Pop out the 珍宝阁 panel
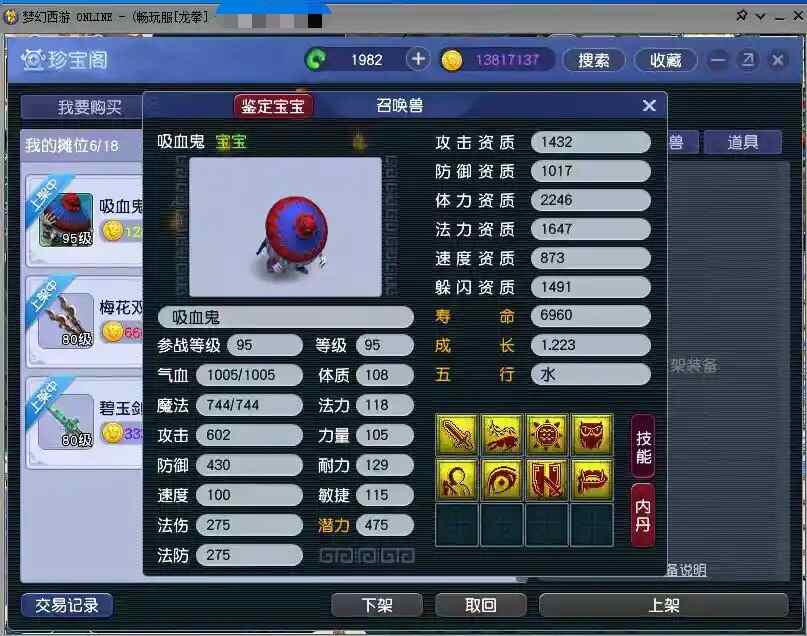807x636 pixels. [x=748, y=60]
